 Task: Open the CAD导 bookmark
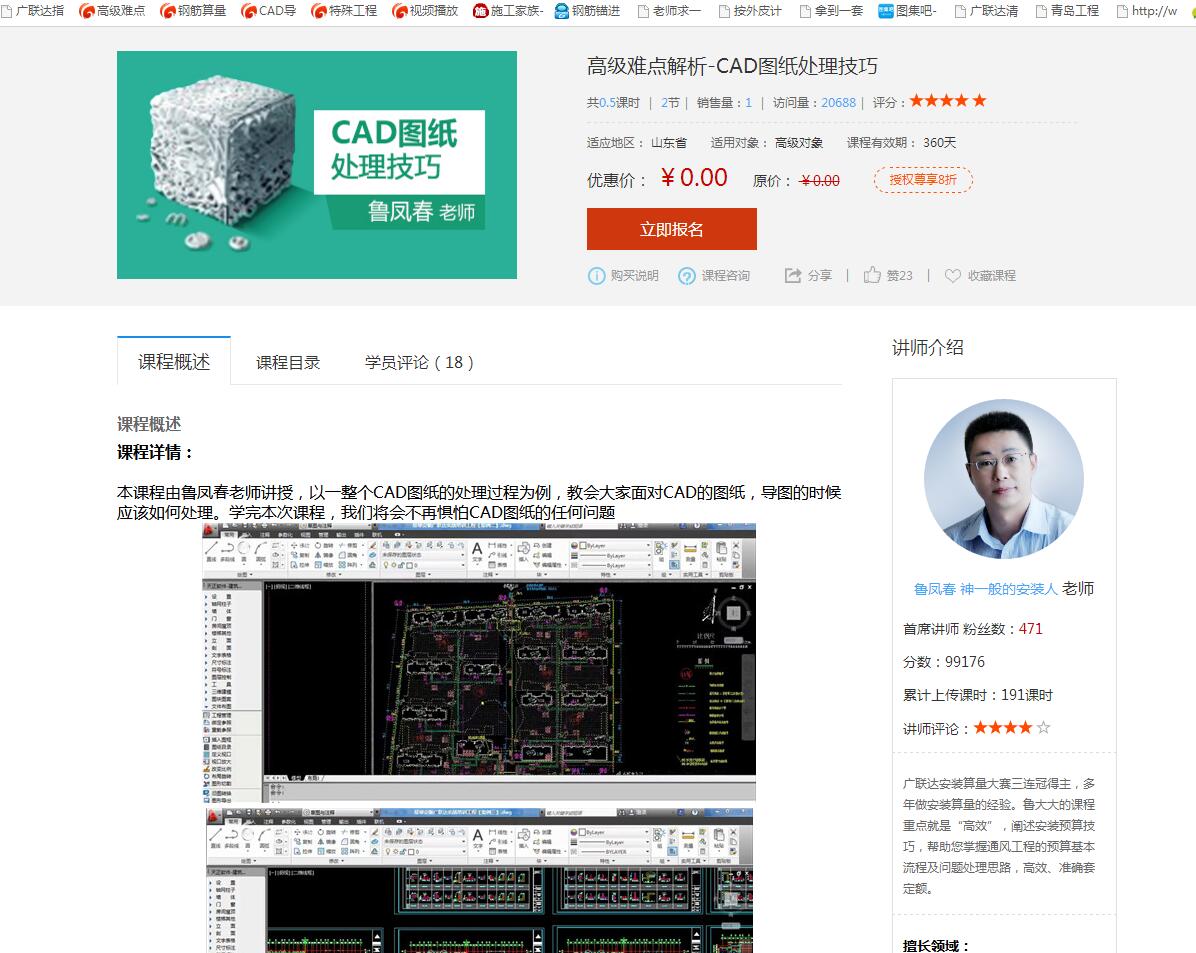point(268,11)
